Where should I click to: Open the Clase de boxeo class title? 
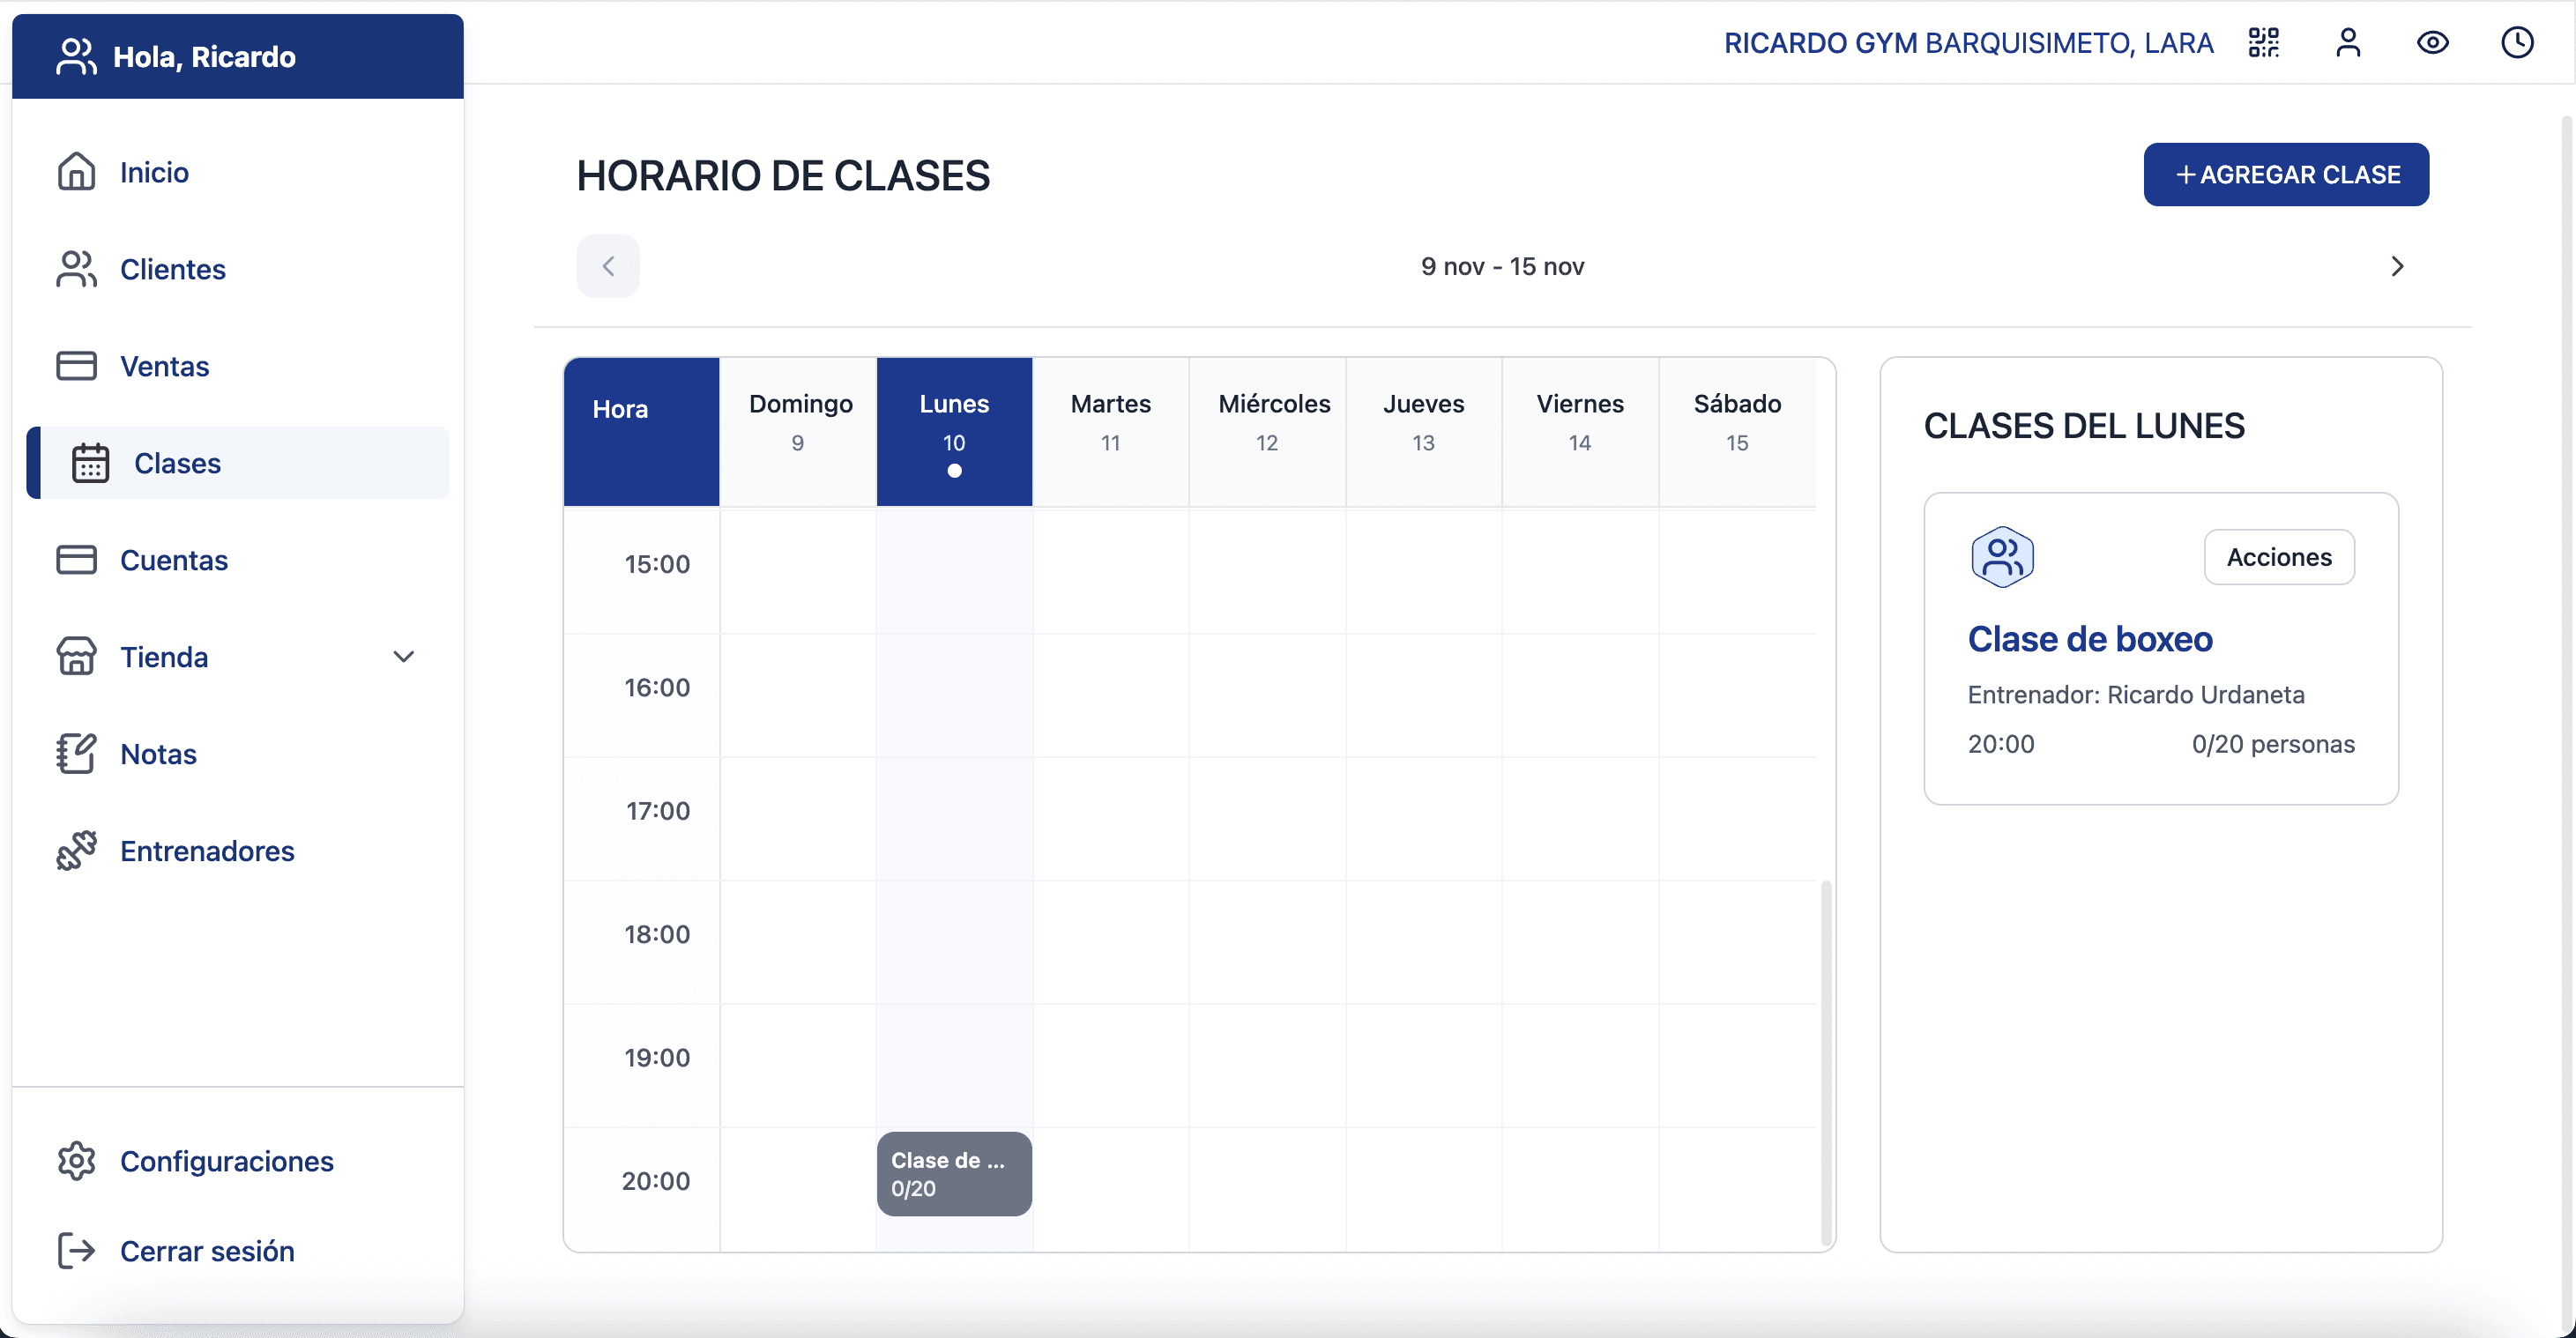(2090, 639)
